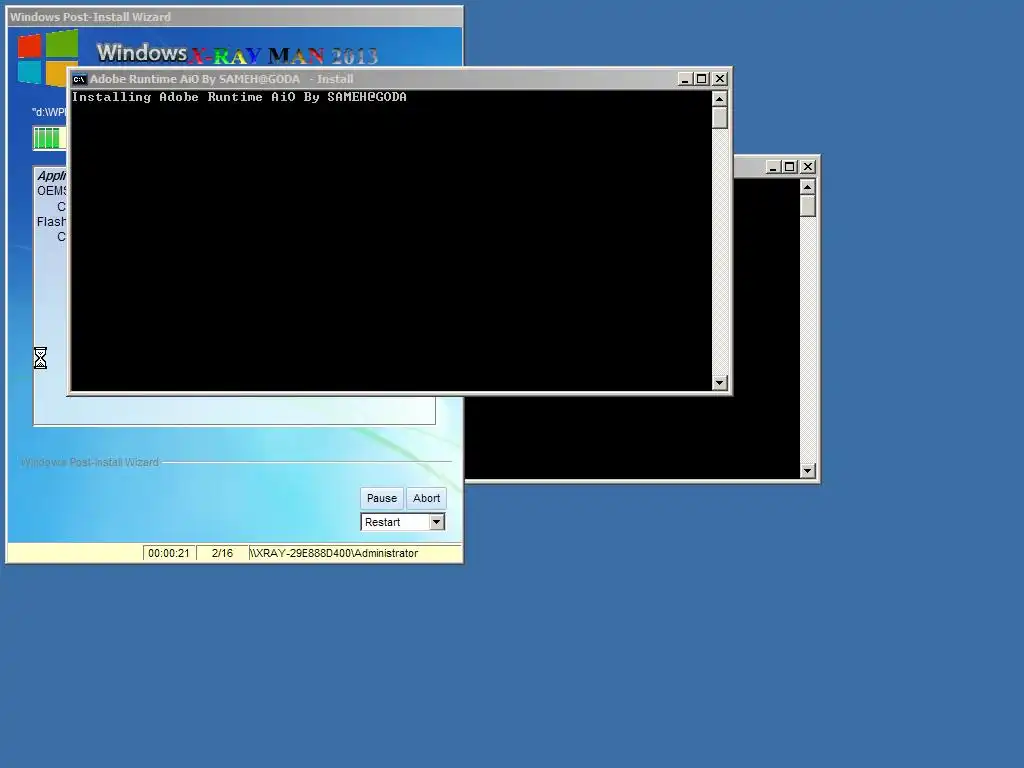Image resolution: width=1024 pixels, height=768 pixels.
Task: Click the Windows logo in wizard header
Action: point(47,59)
